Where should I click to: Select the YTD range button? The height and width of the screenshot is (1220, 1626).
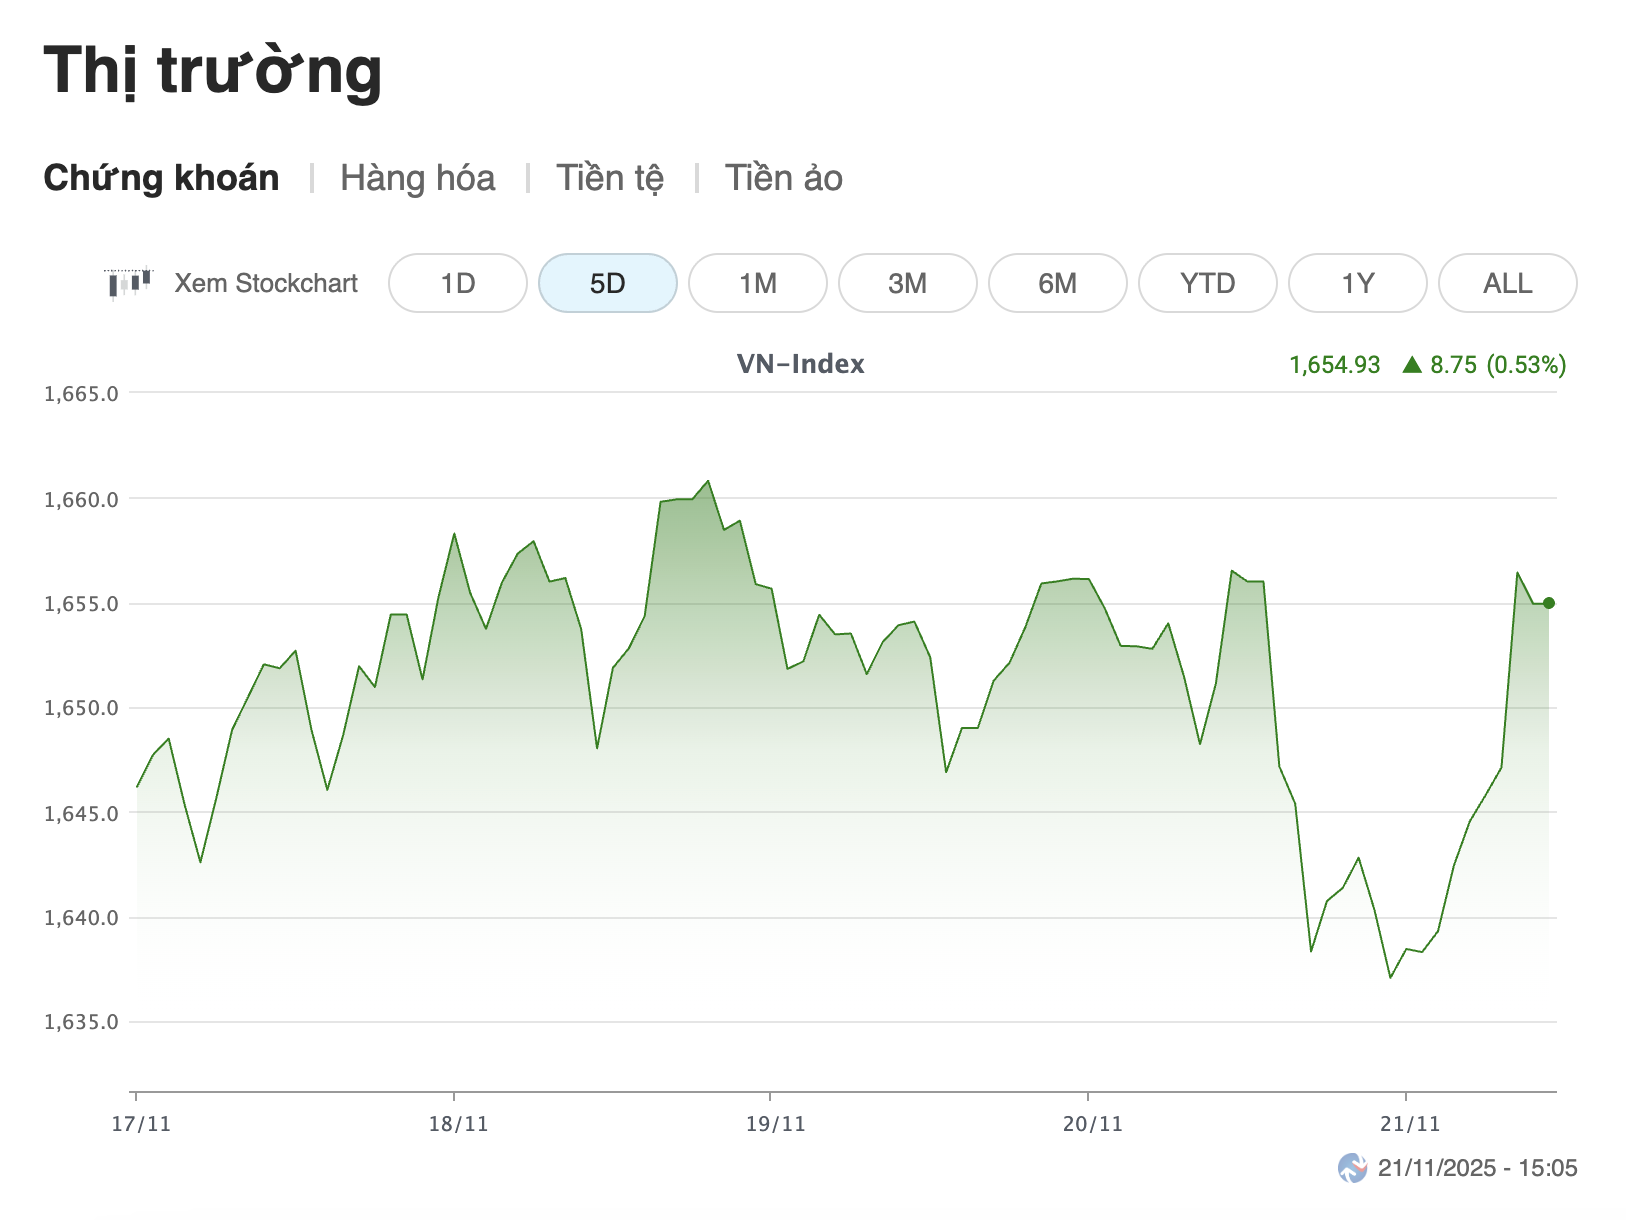click(x=1207, y=284)
